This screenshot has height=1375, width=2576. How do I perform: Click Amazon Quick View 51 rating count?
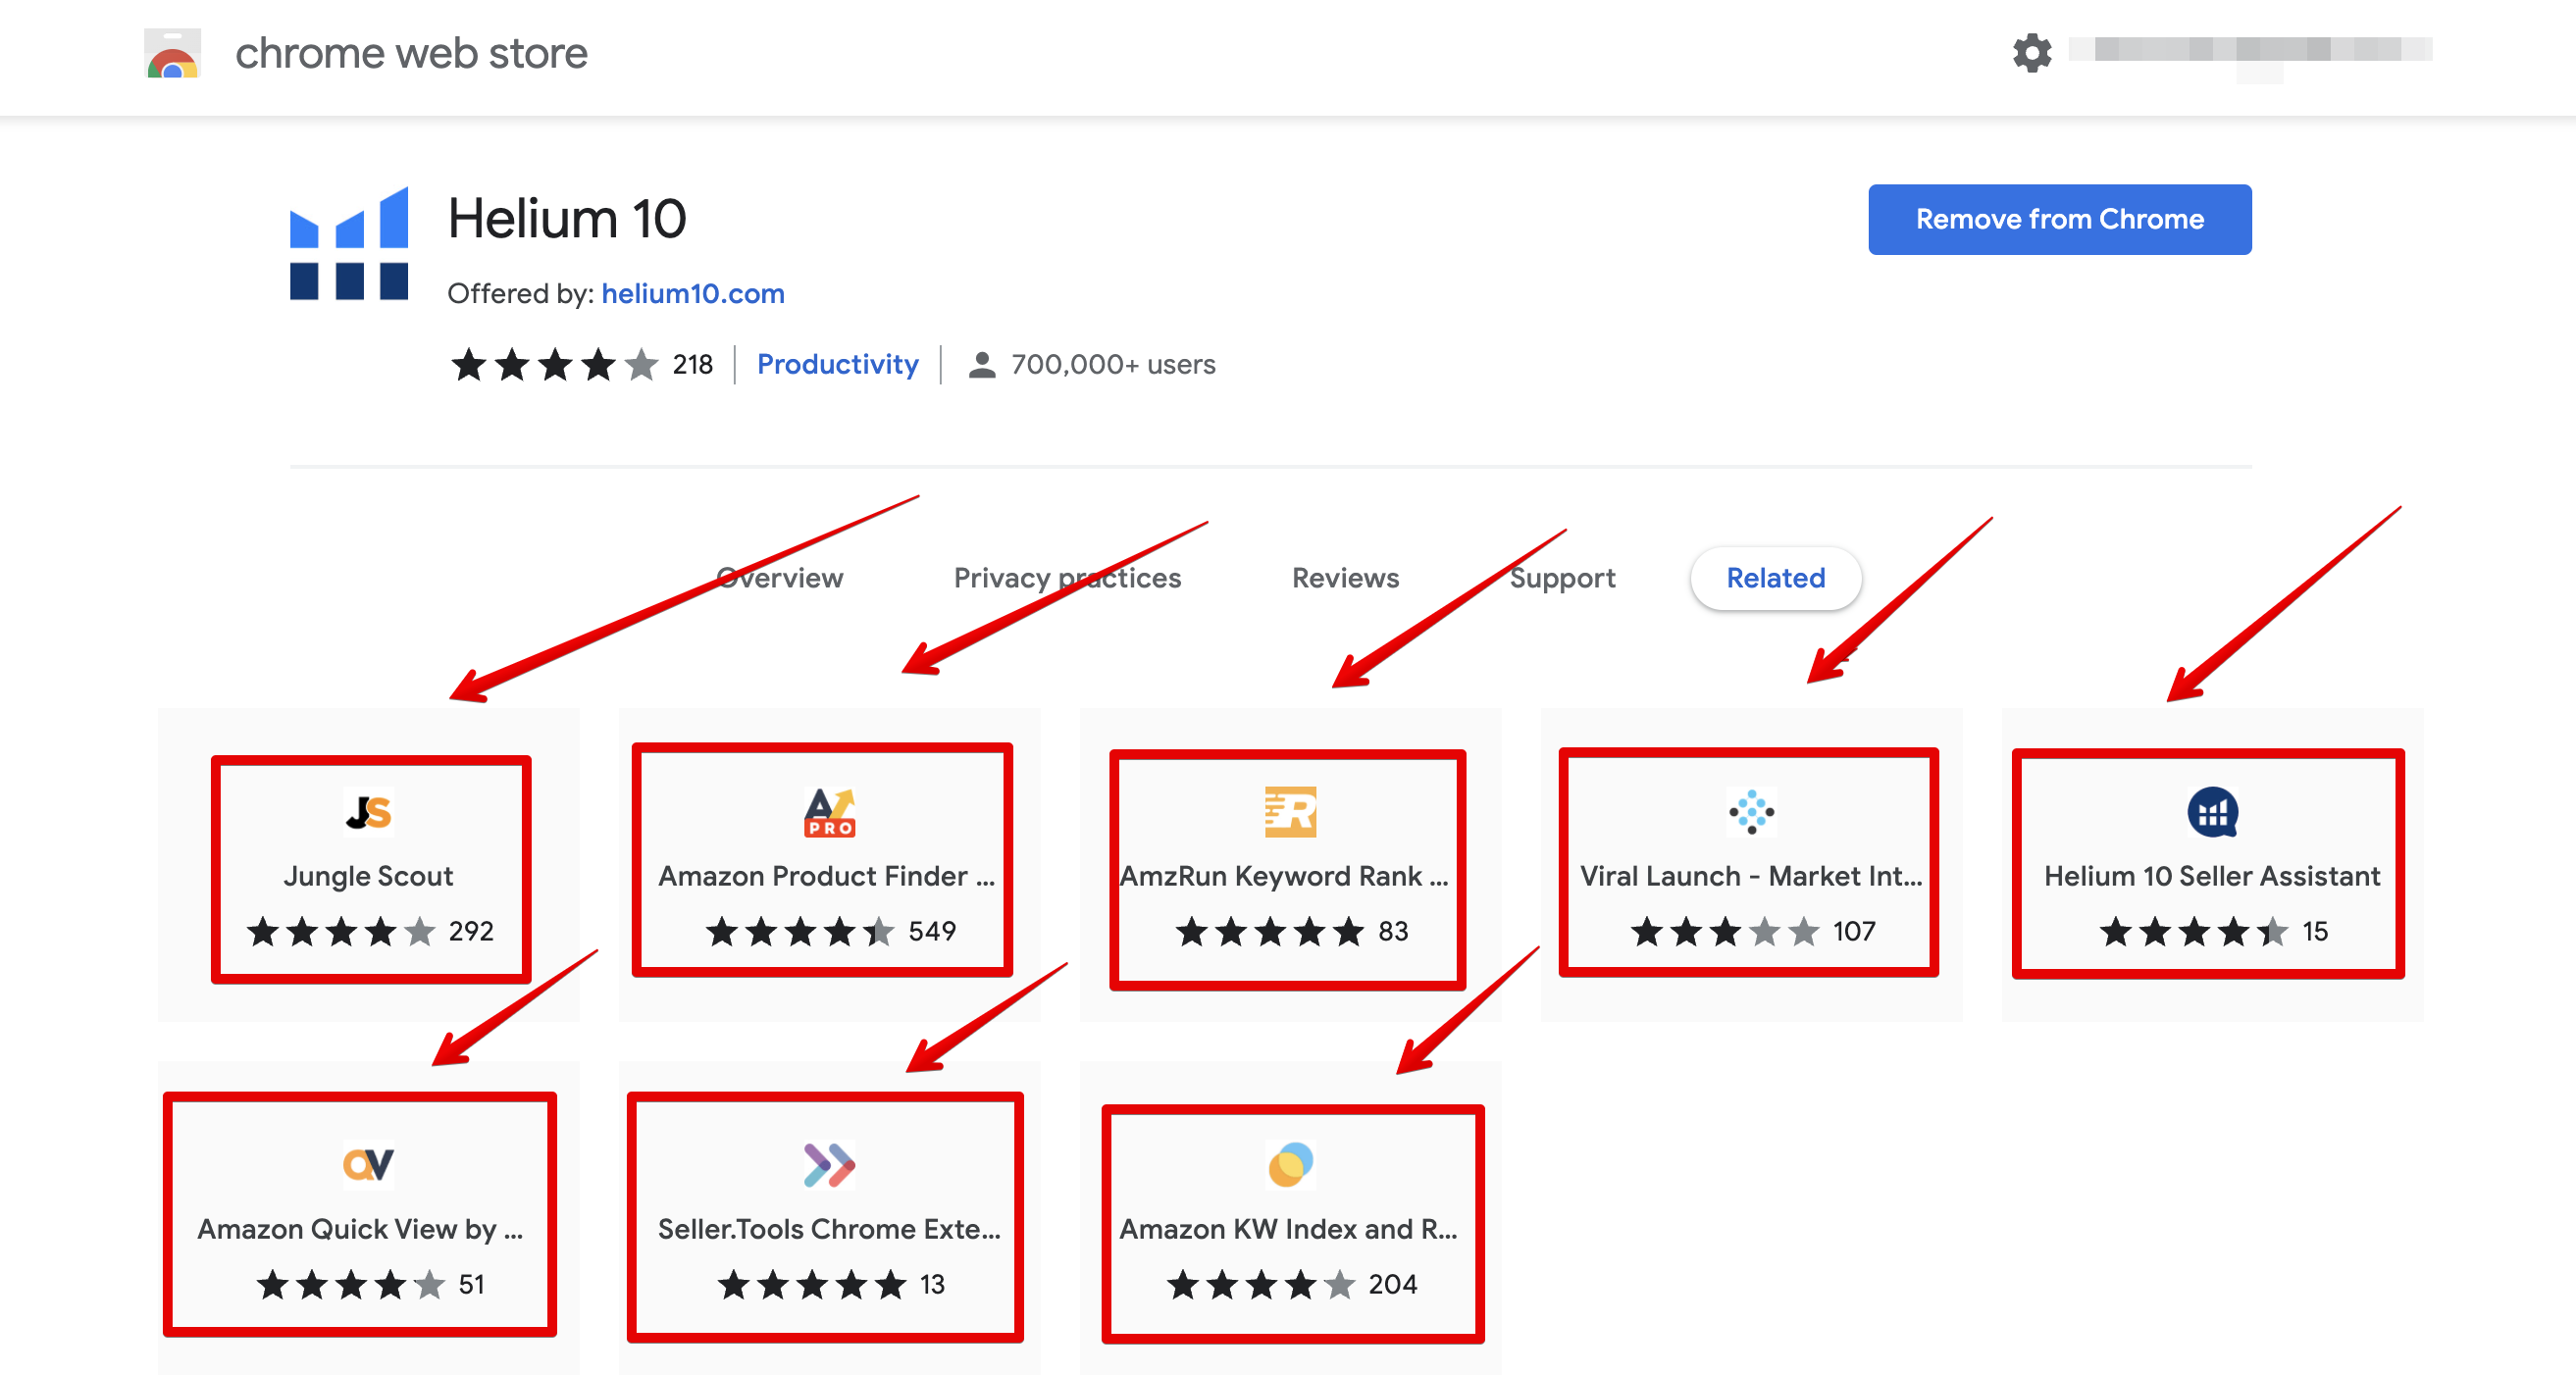(x=471, y=1285)
